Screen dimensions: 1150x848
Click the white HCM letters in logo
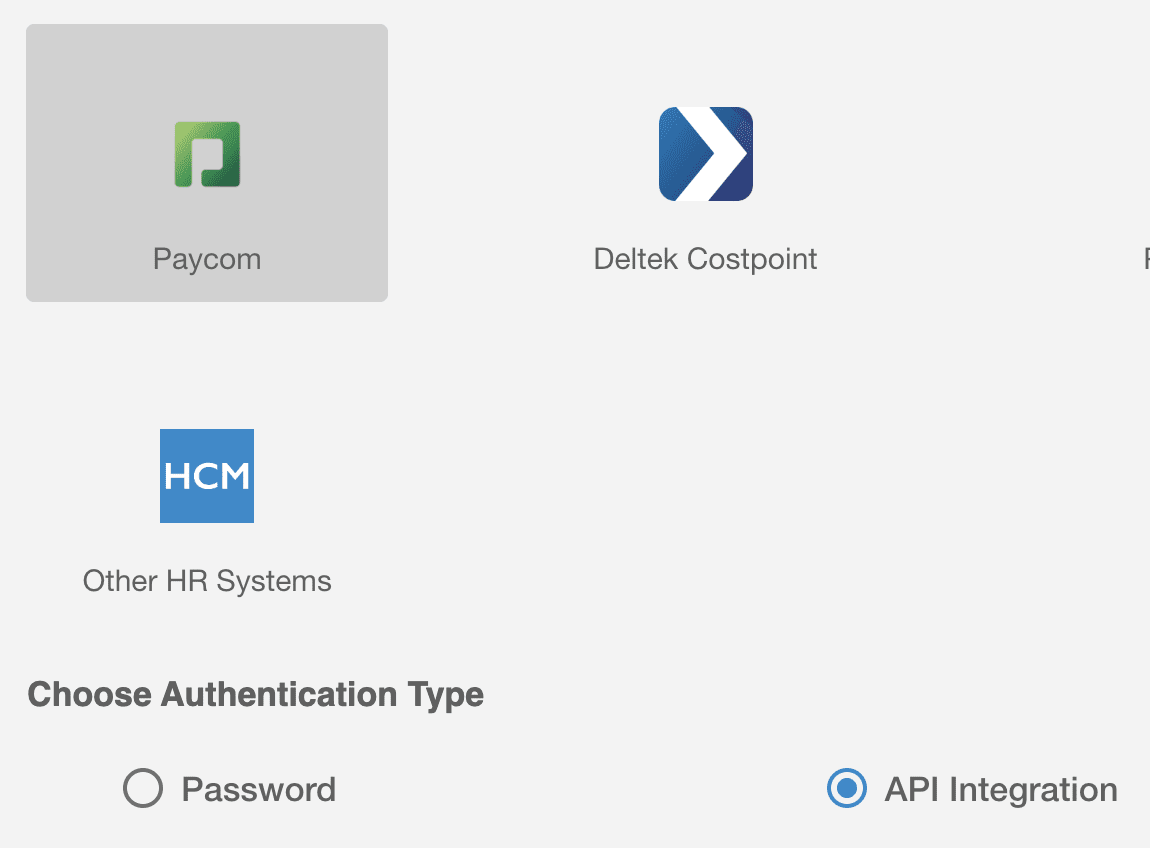click(x=207, y=476)
